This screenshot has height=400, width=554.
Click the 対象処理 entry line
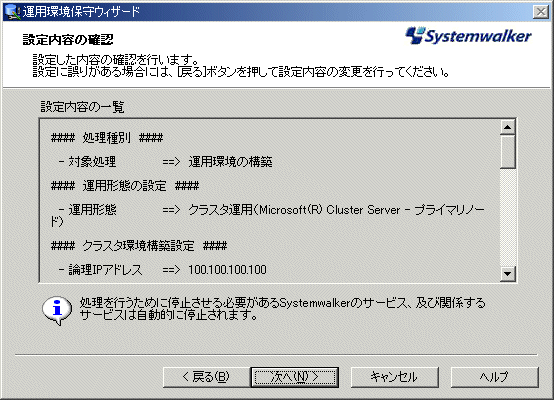[x=165, y=161]
